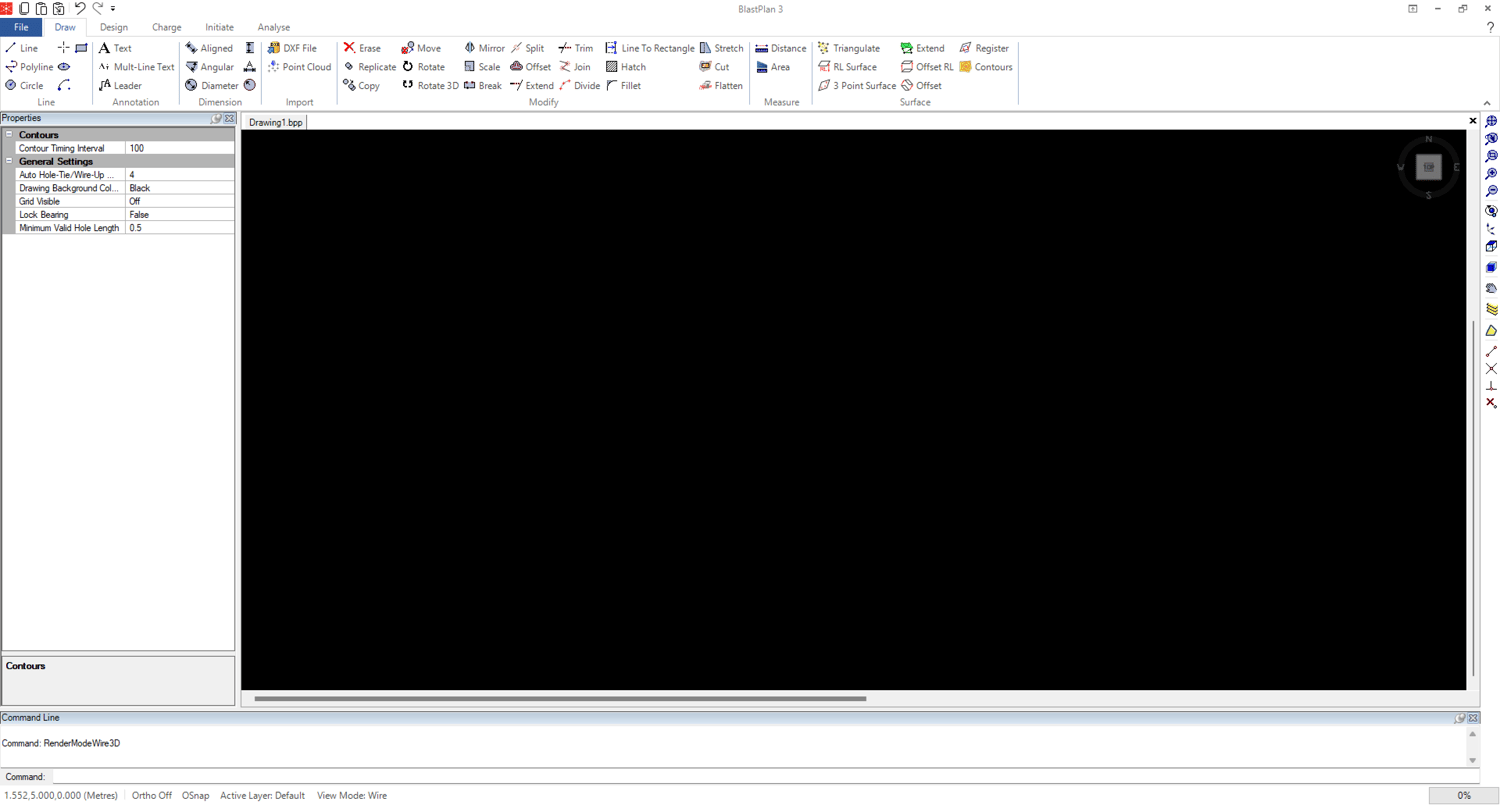Select the Circle drawing tool
1500x805 pixels.
coord(24,86)
